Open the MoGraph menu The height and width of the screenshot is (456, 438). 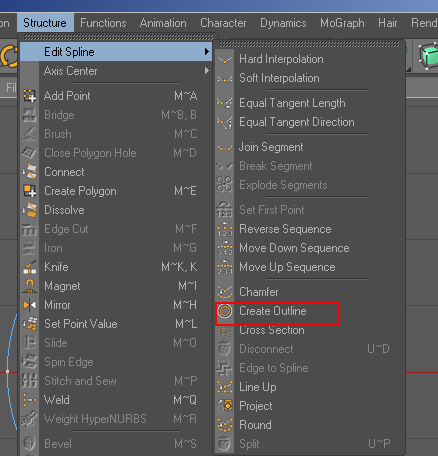342,23
